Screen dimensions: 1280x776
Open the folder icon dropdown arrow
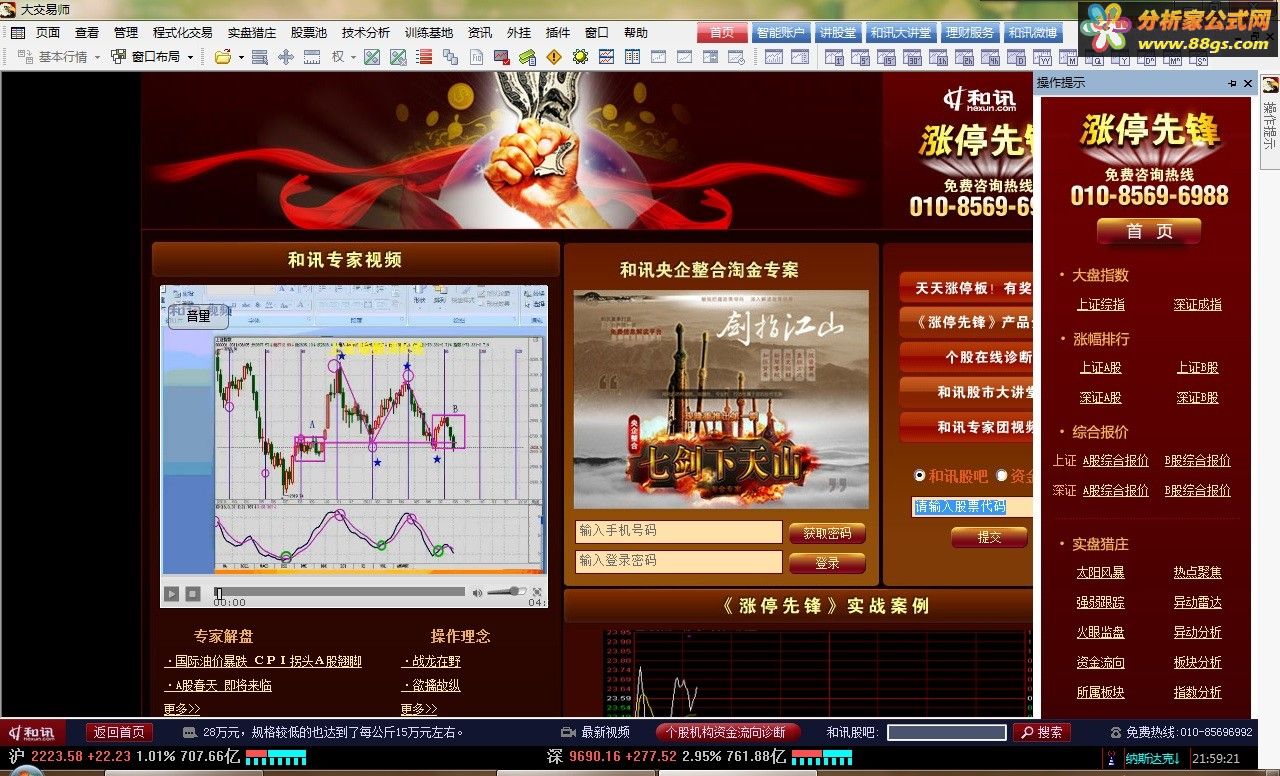241,57
